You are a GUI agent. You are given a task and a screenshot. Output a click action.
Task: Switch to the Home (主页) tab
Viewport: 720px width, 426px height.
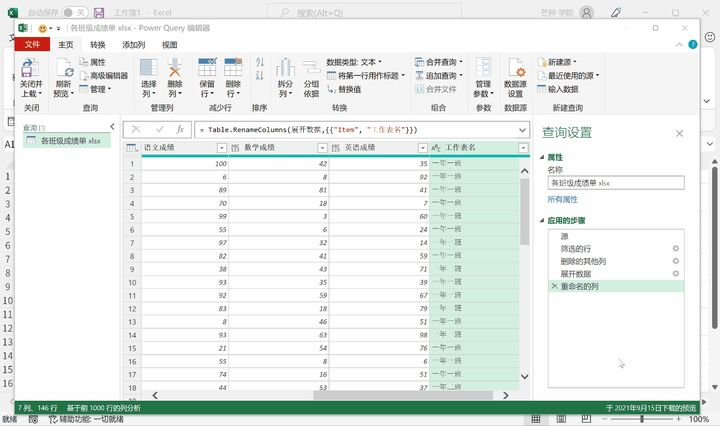click(x=66, y=45)
